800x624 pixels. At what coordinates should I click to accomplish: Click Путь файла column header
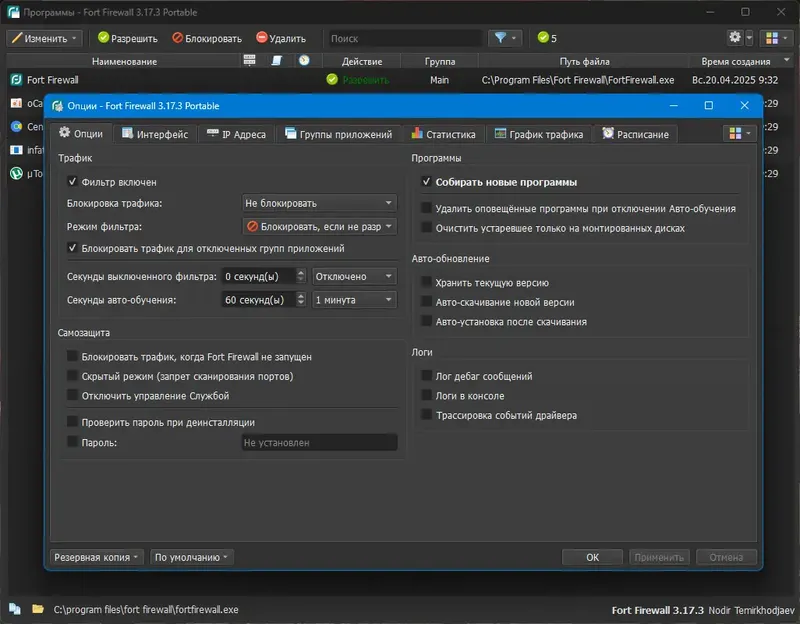click(584, 61)
